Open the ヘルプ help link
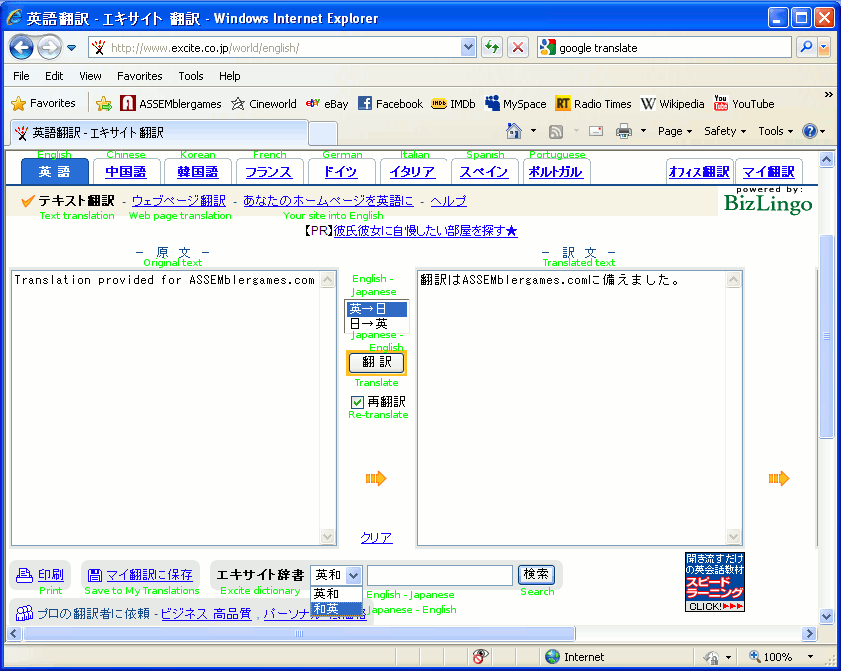The width and height of the screenshot is (841, 671). [448, 201]
